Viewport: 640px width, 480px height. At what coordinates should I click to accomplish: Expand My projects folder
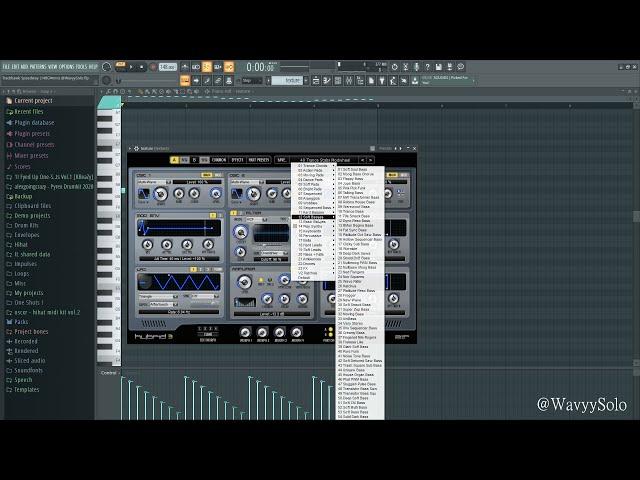coord(25,293)
